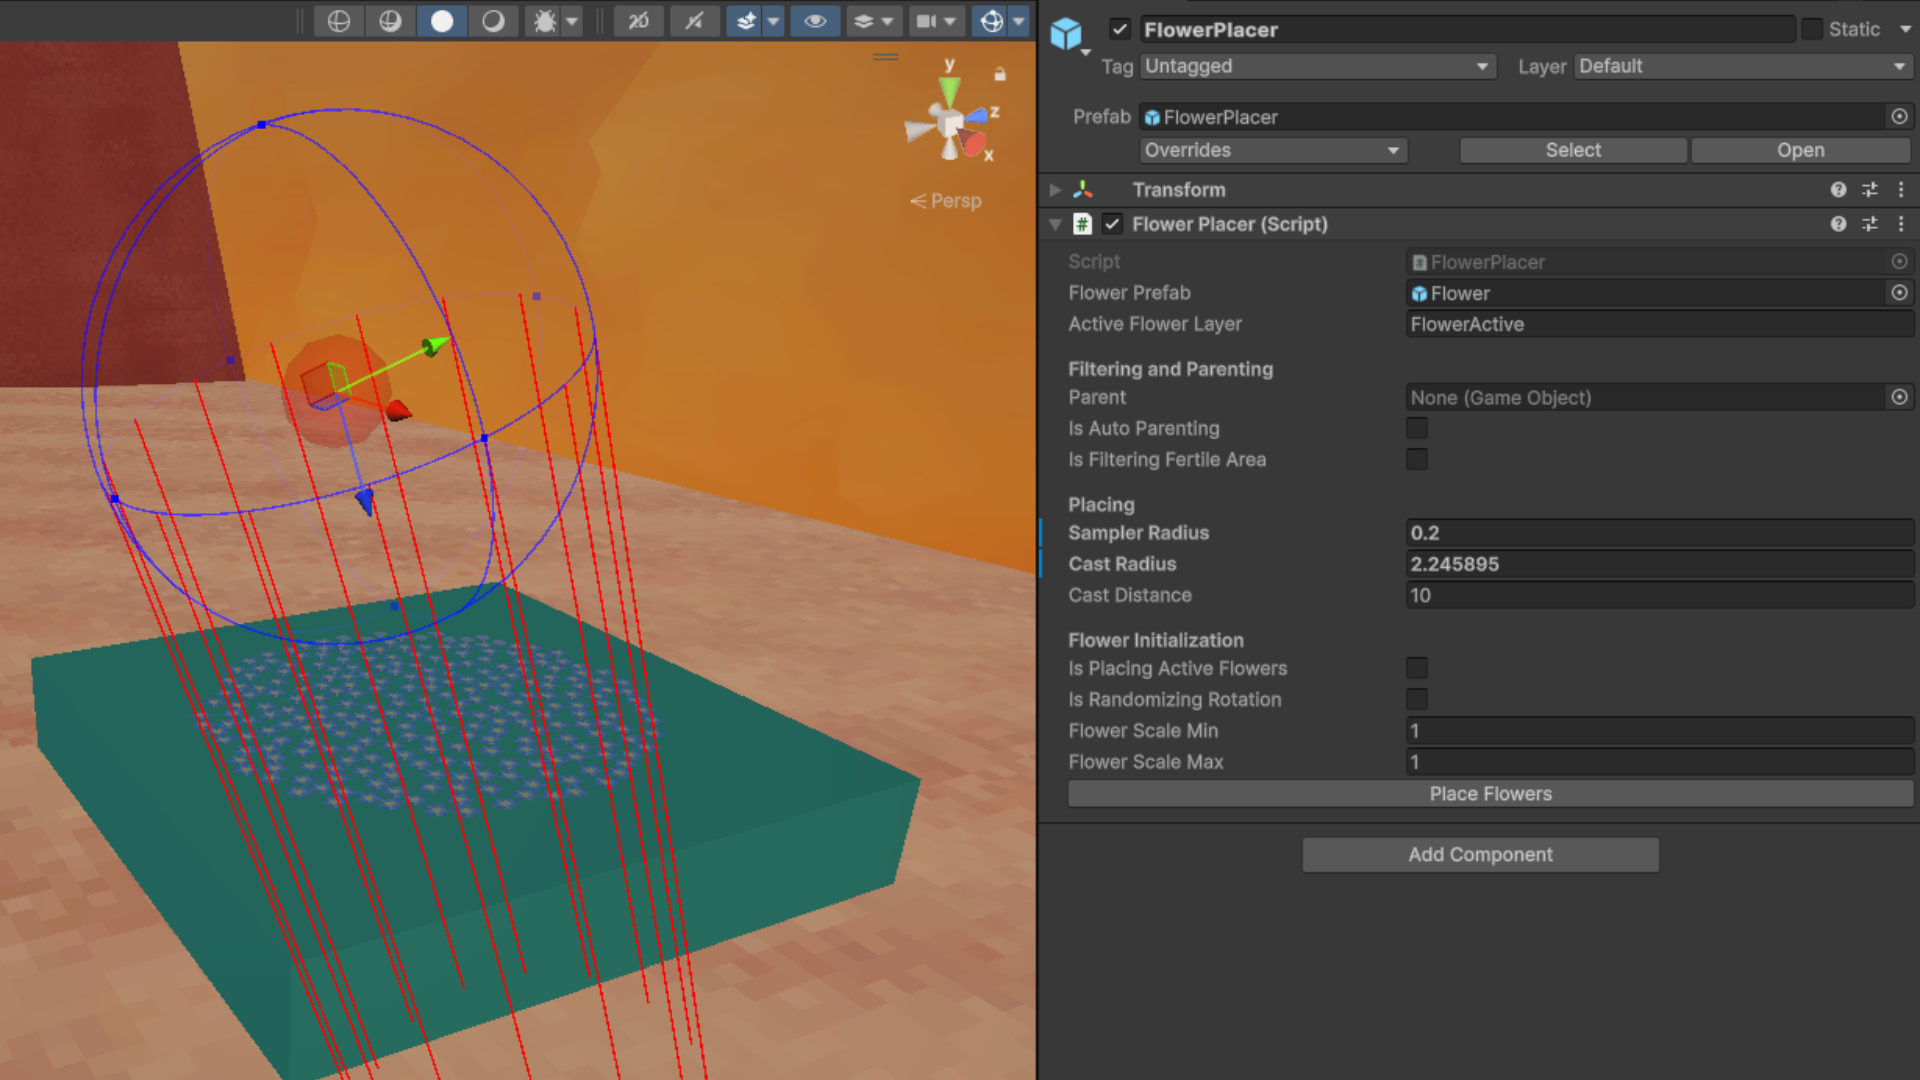Toggle the Static checkbox
The image size is (1920, 1080).
coord(1812,30)
